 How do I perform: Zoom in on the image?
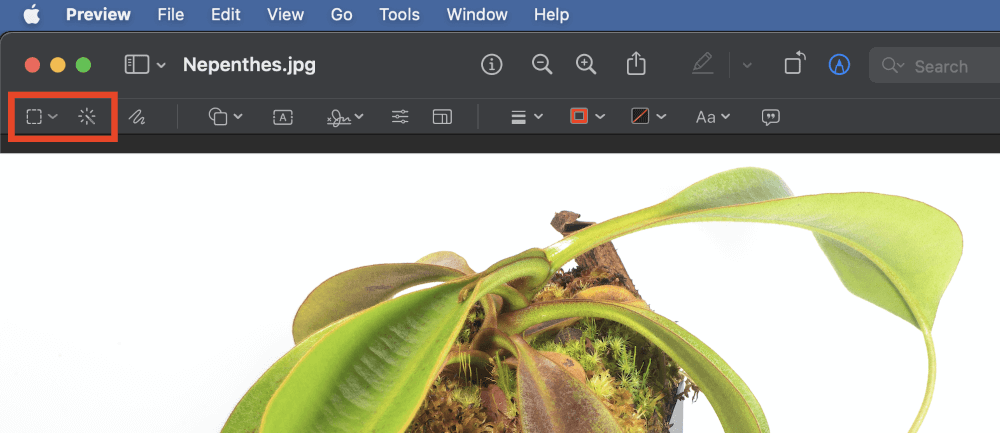coord(586,64)
